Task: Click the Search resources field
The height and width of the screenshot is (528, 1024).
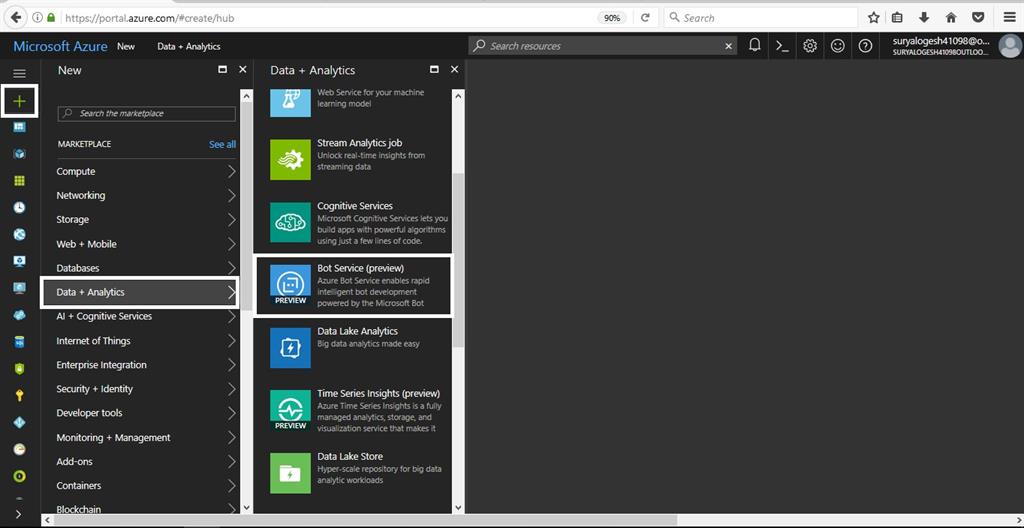Action: pos(603,46)
